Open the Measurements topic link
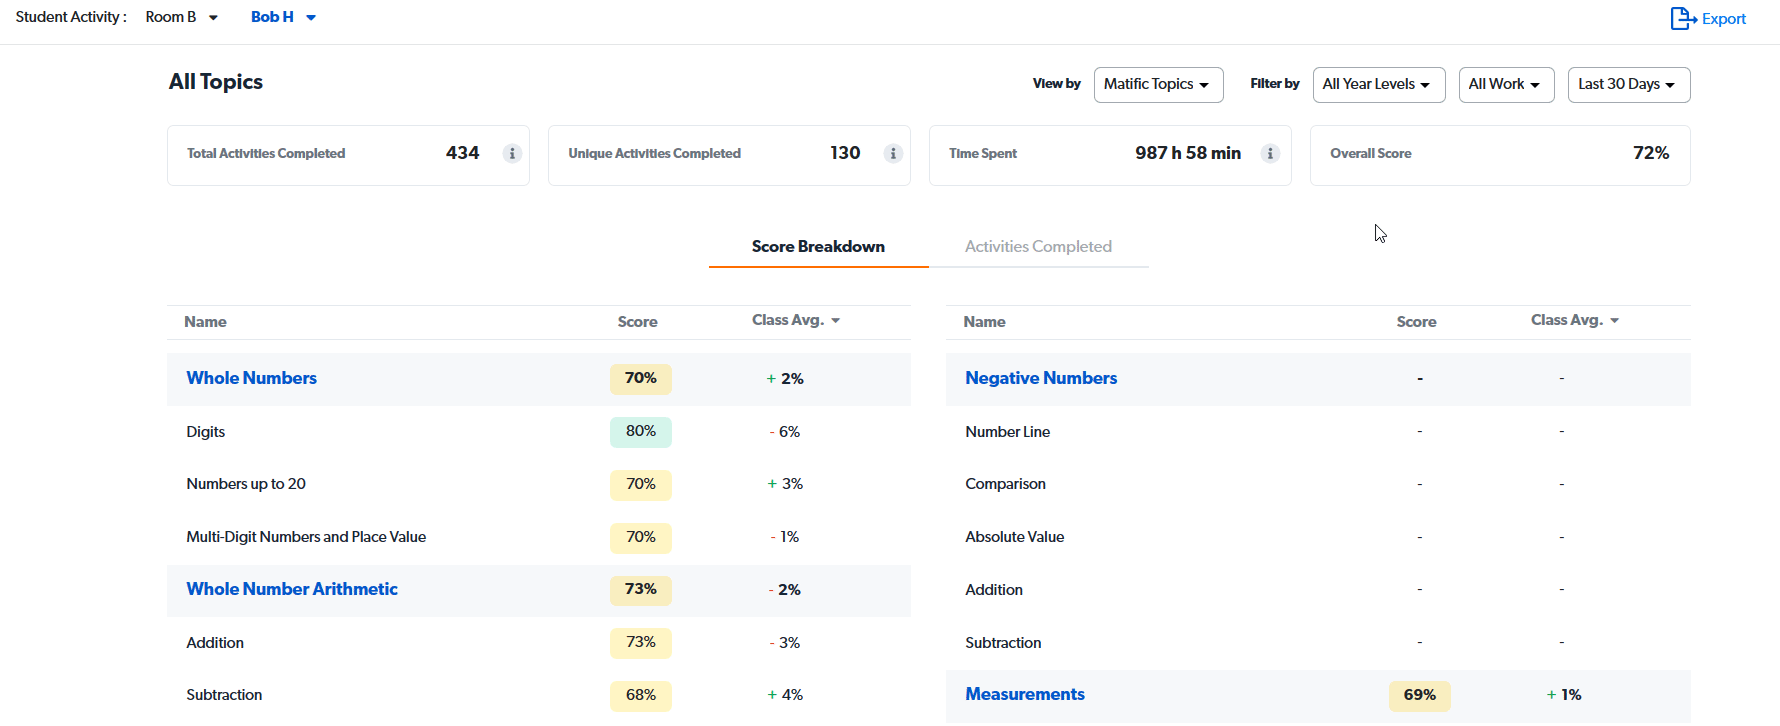The height and width of the screenshot is (726, 1780). (1024, 695)
